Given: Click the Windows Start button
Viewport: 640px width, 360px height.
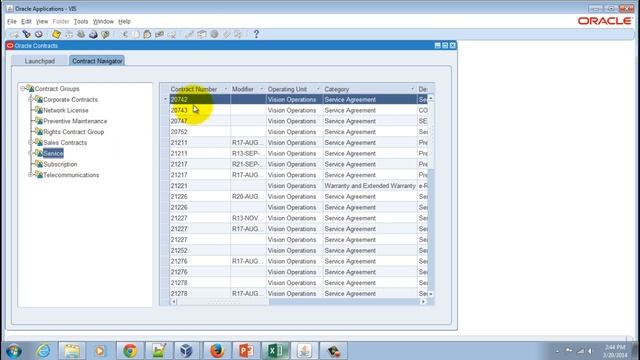Looking at the screenshot, I should click(x=14, y=351).
